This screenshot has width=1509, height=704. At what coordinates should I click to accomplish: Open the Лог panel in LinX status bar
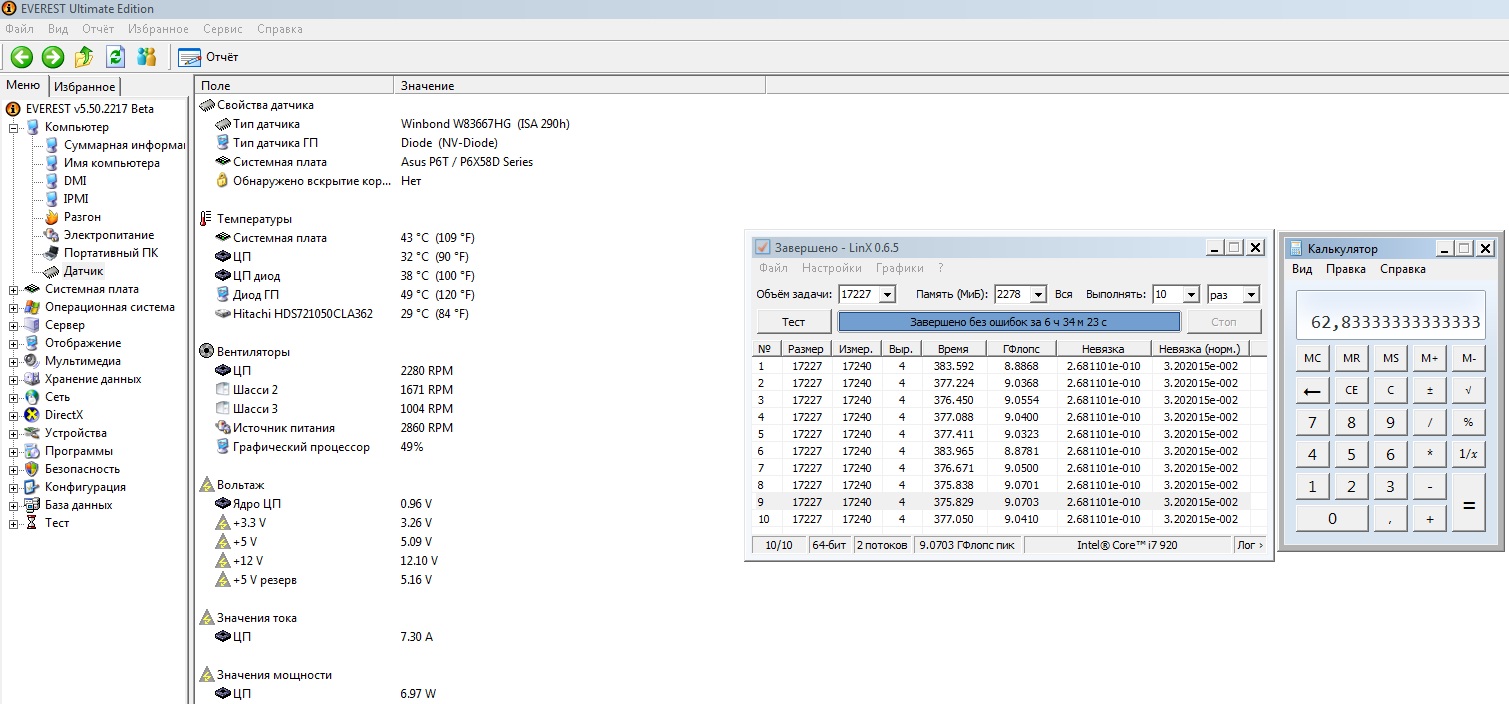click(x=1250, y=545)
